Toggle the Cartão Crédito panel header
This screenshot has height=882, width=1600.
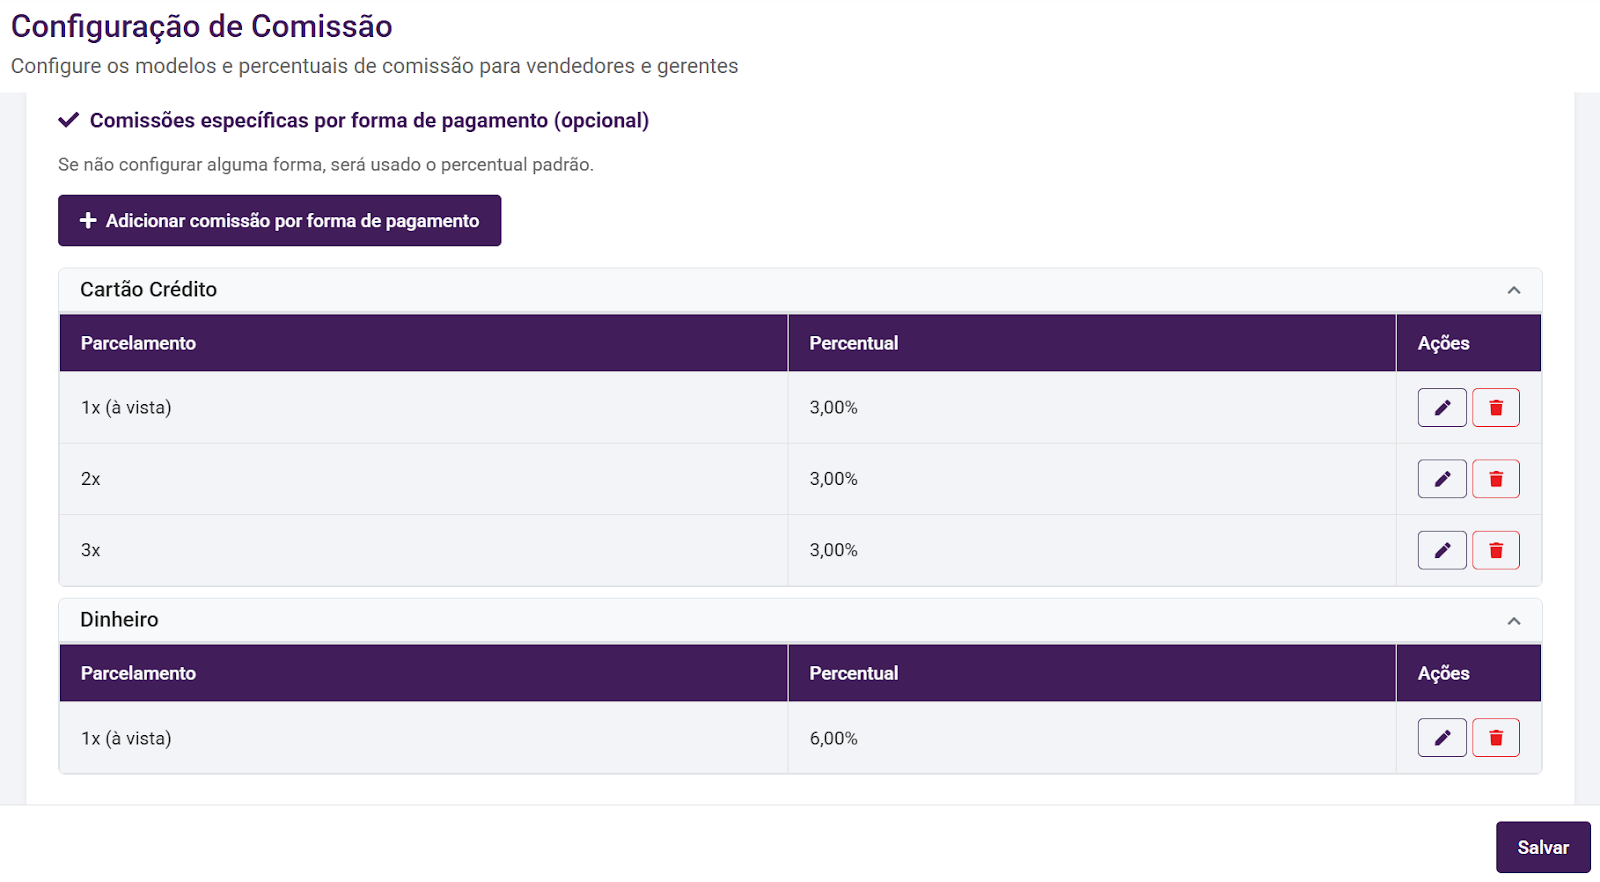coord(800,290)
